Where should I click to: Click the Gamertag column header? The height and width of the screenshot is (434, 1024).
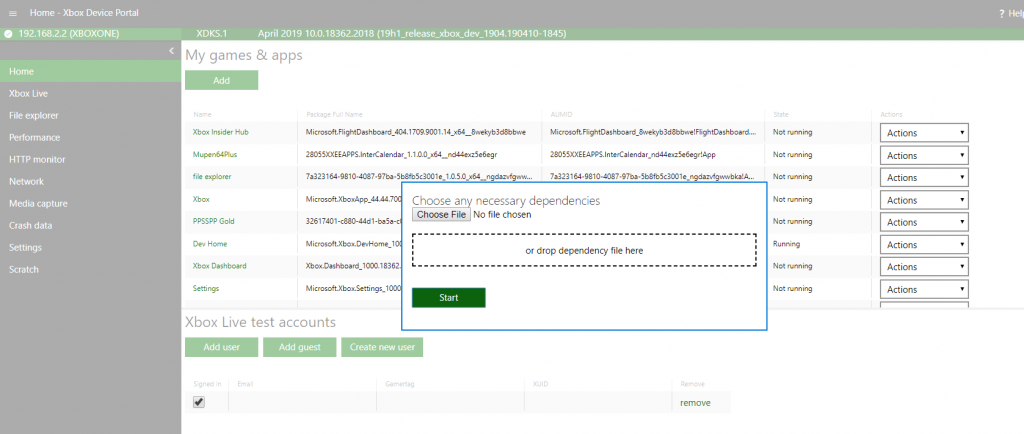[x=400, y=384]
